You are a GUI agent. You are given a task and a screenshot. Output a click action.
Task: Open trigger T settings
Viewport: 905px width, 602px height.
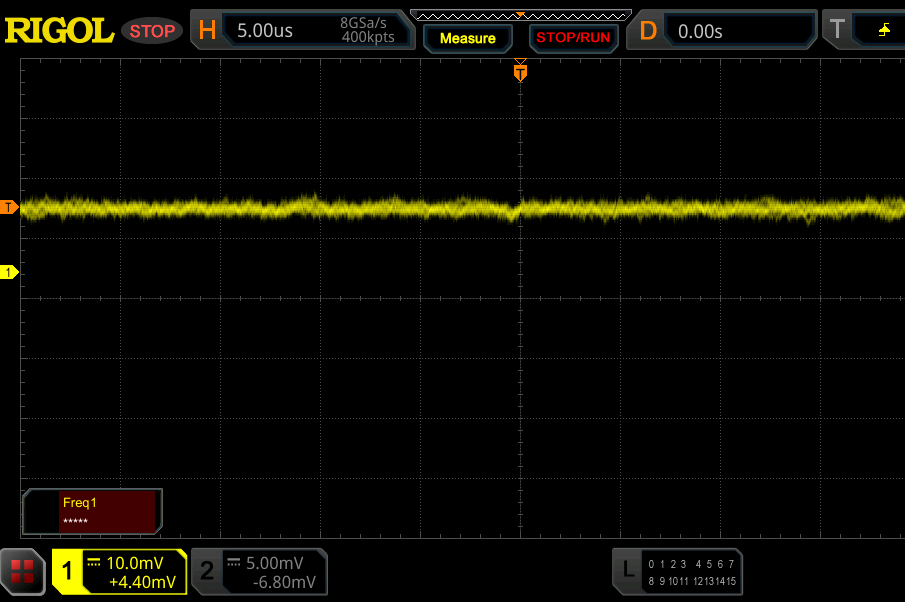tap(837, 29)
